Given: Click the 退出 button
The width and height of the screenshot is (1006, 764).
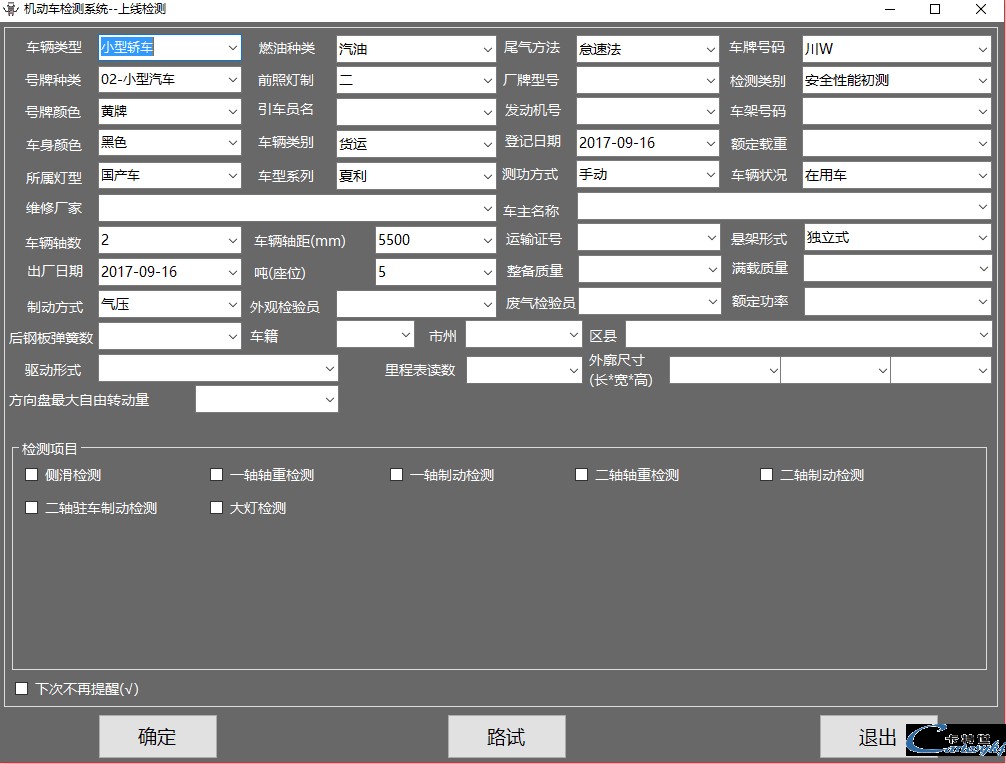Looking at the screenshot, I should (877, 737).
